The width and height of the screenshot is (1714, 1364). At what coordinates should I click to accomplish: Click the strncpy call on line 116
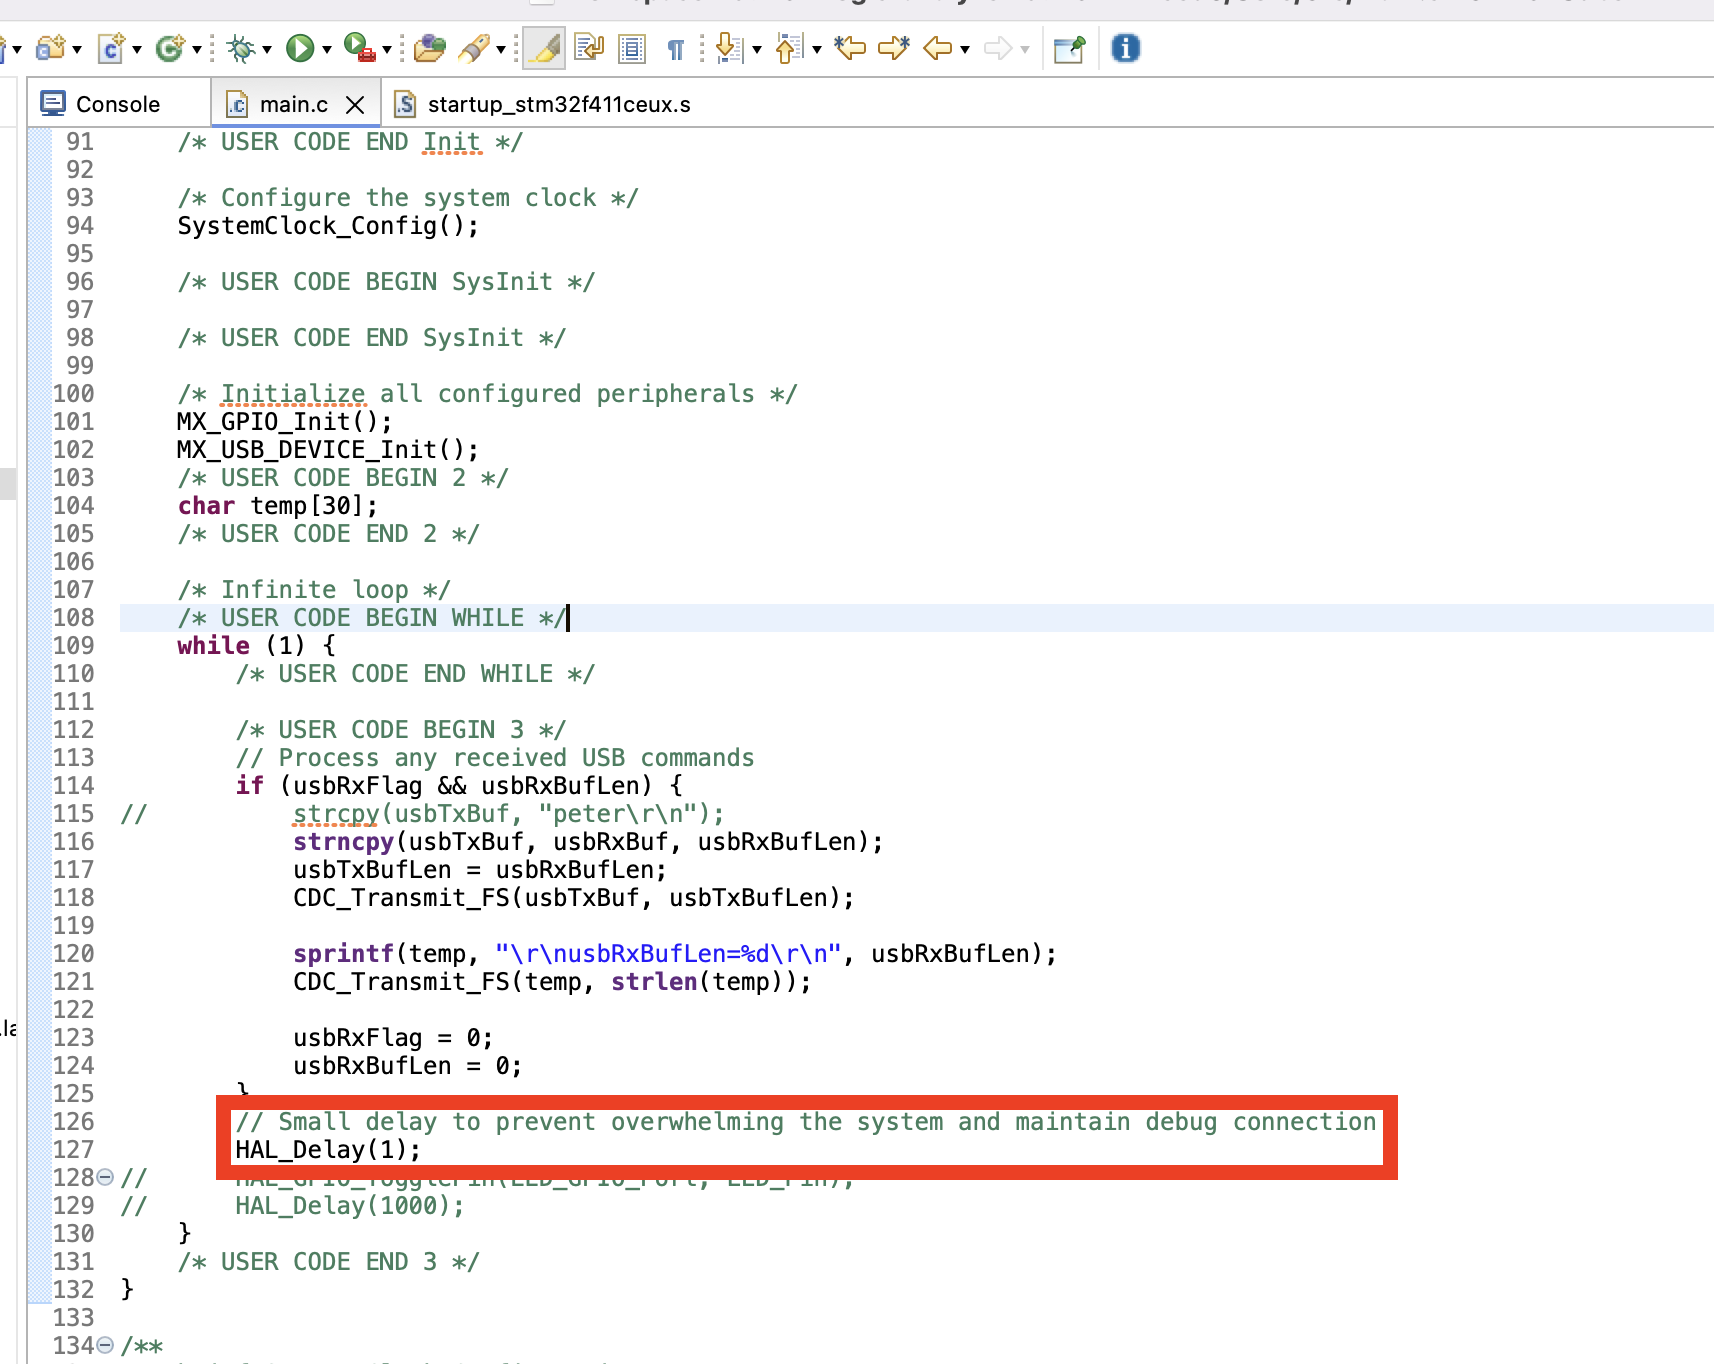coord(589,842)
